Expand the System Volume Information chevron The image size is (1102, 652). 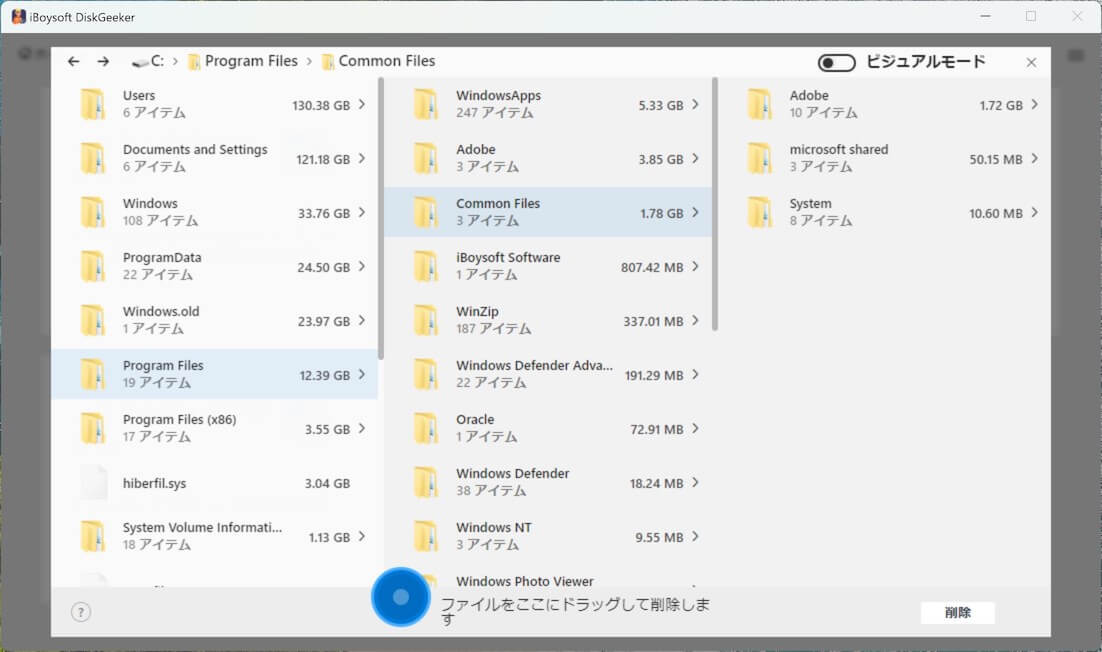tap(362, 537)
